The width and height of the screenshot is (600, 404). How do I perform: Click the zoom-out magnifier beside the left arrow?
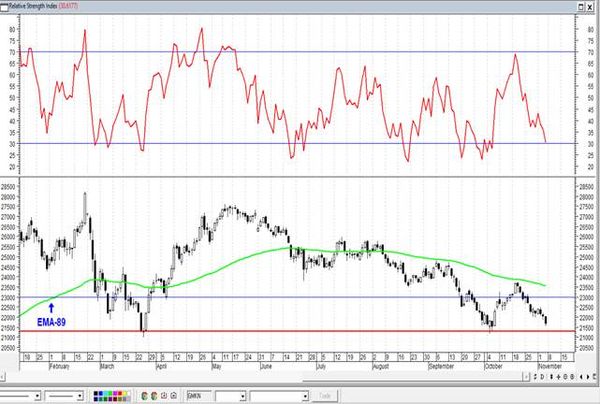point(572,377)
